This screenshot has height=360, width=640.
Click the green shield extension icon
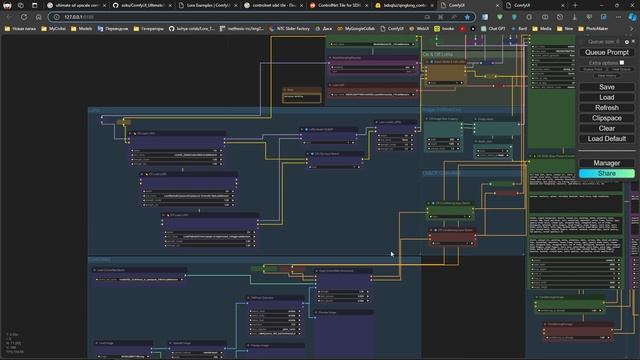click(500, 17)
